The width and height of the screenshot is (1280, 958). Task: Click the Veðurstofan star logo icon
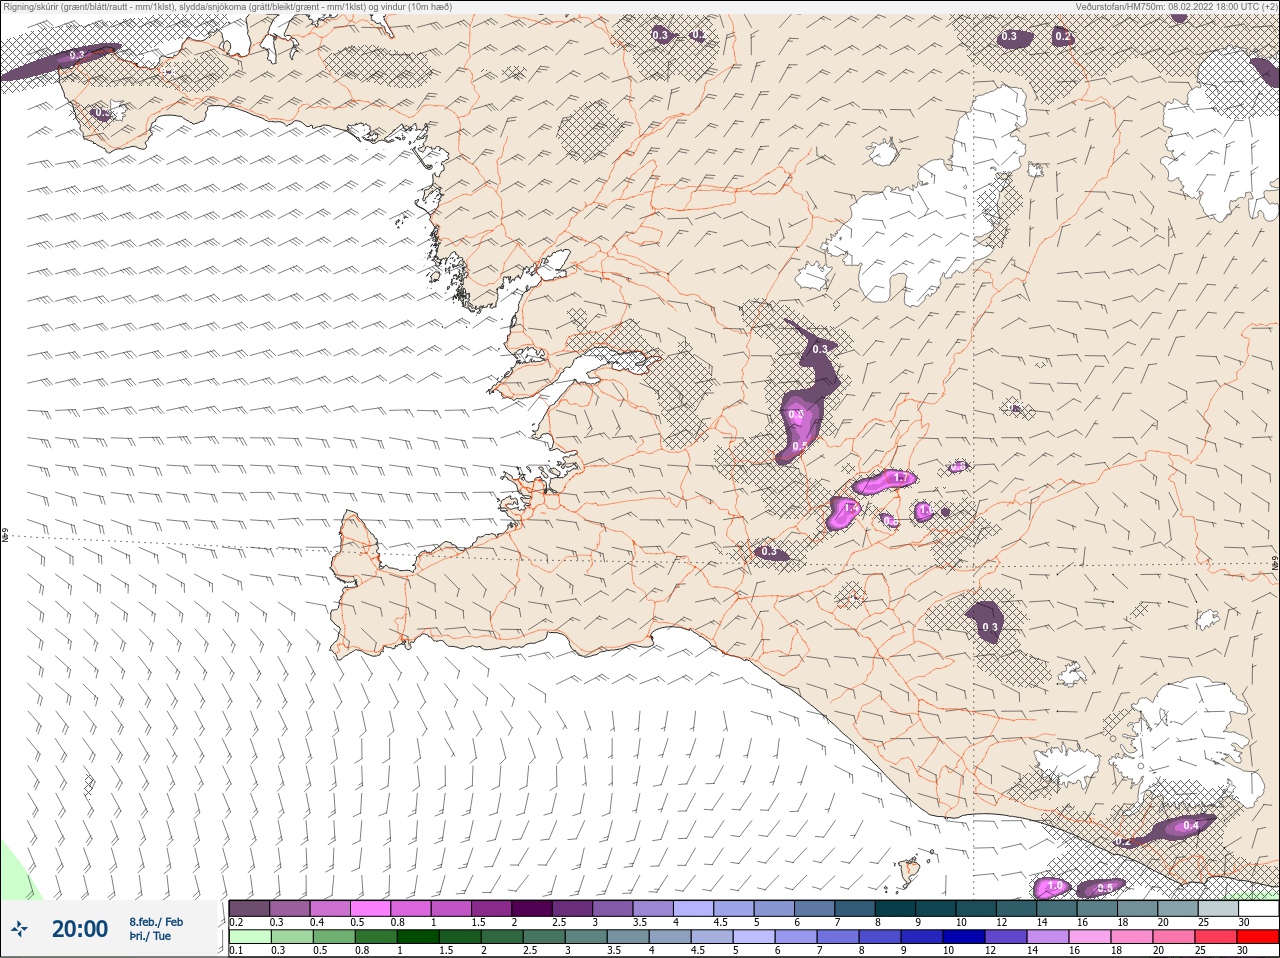tap(17, 929)
